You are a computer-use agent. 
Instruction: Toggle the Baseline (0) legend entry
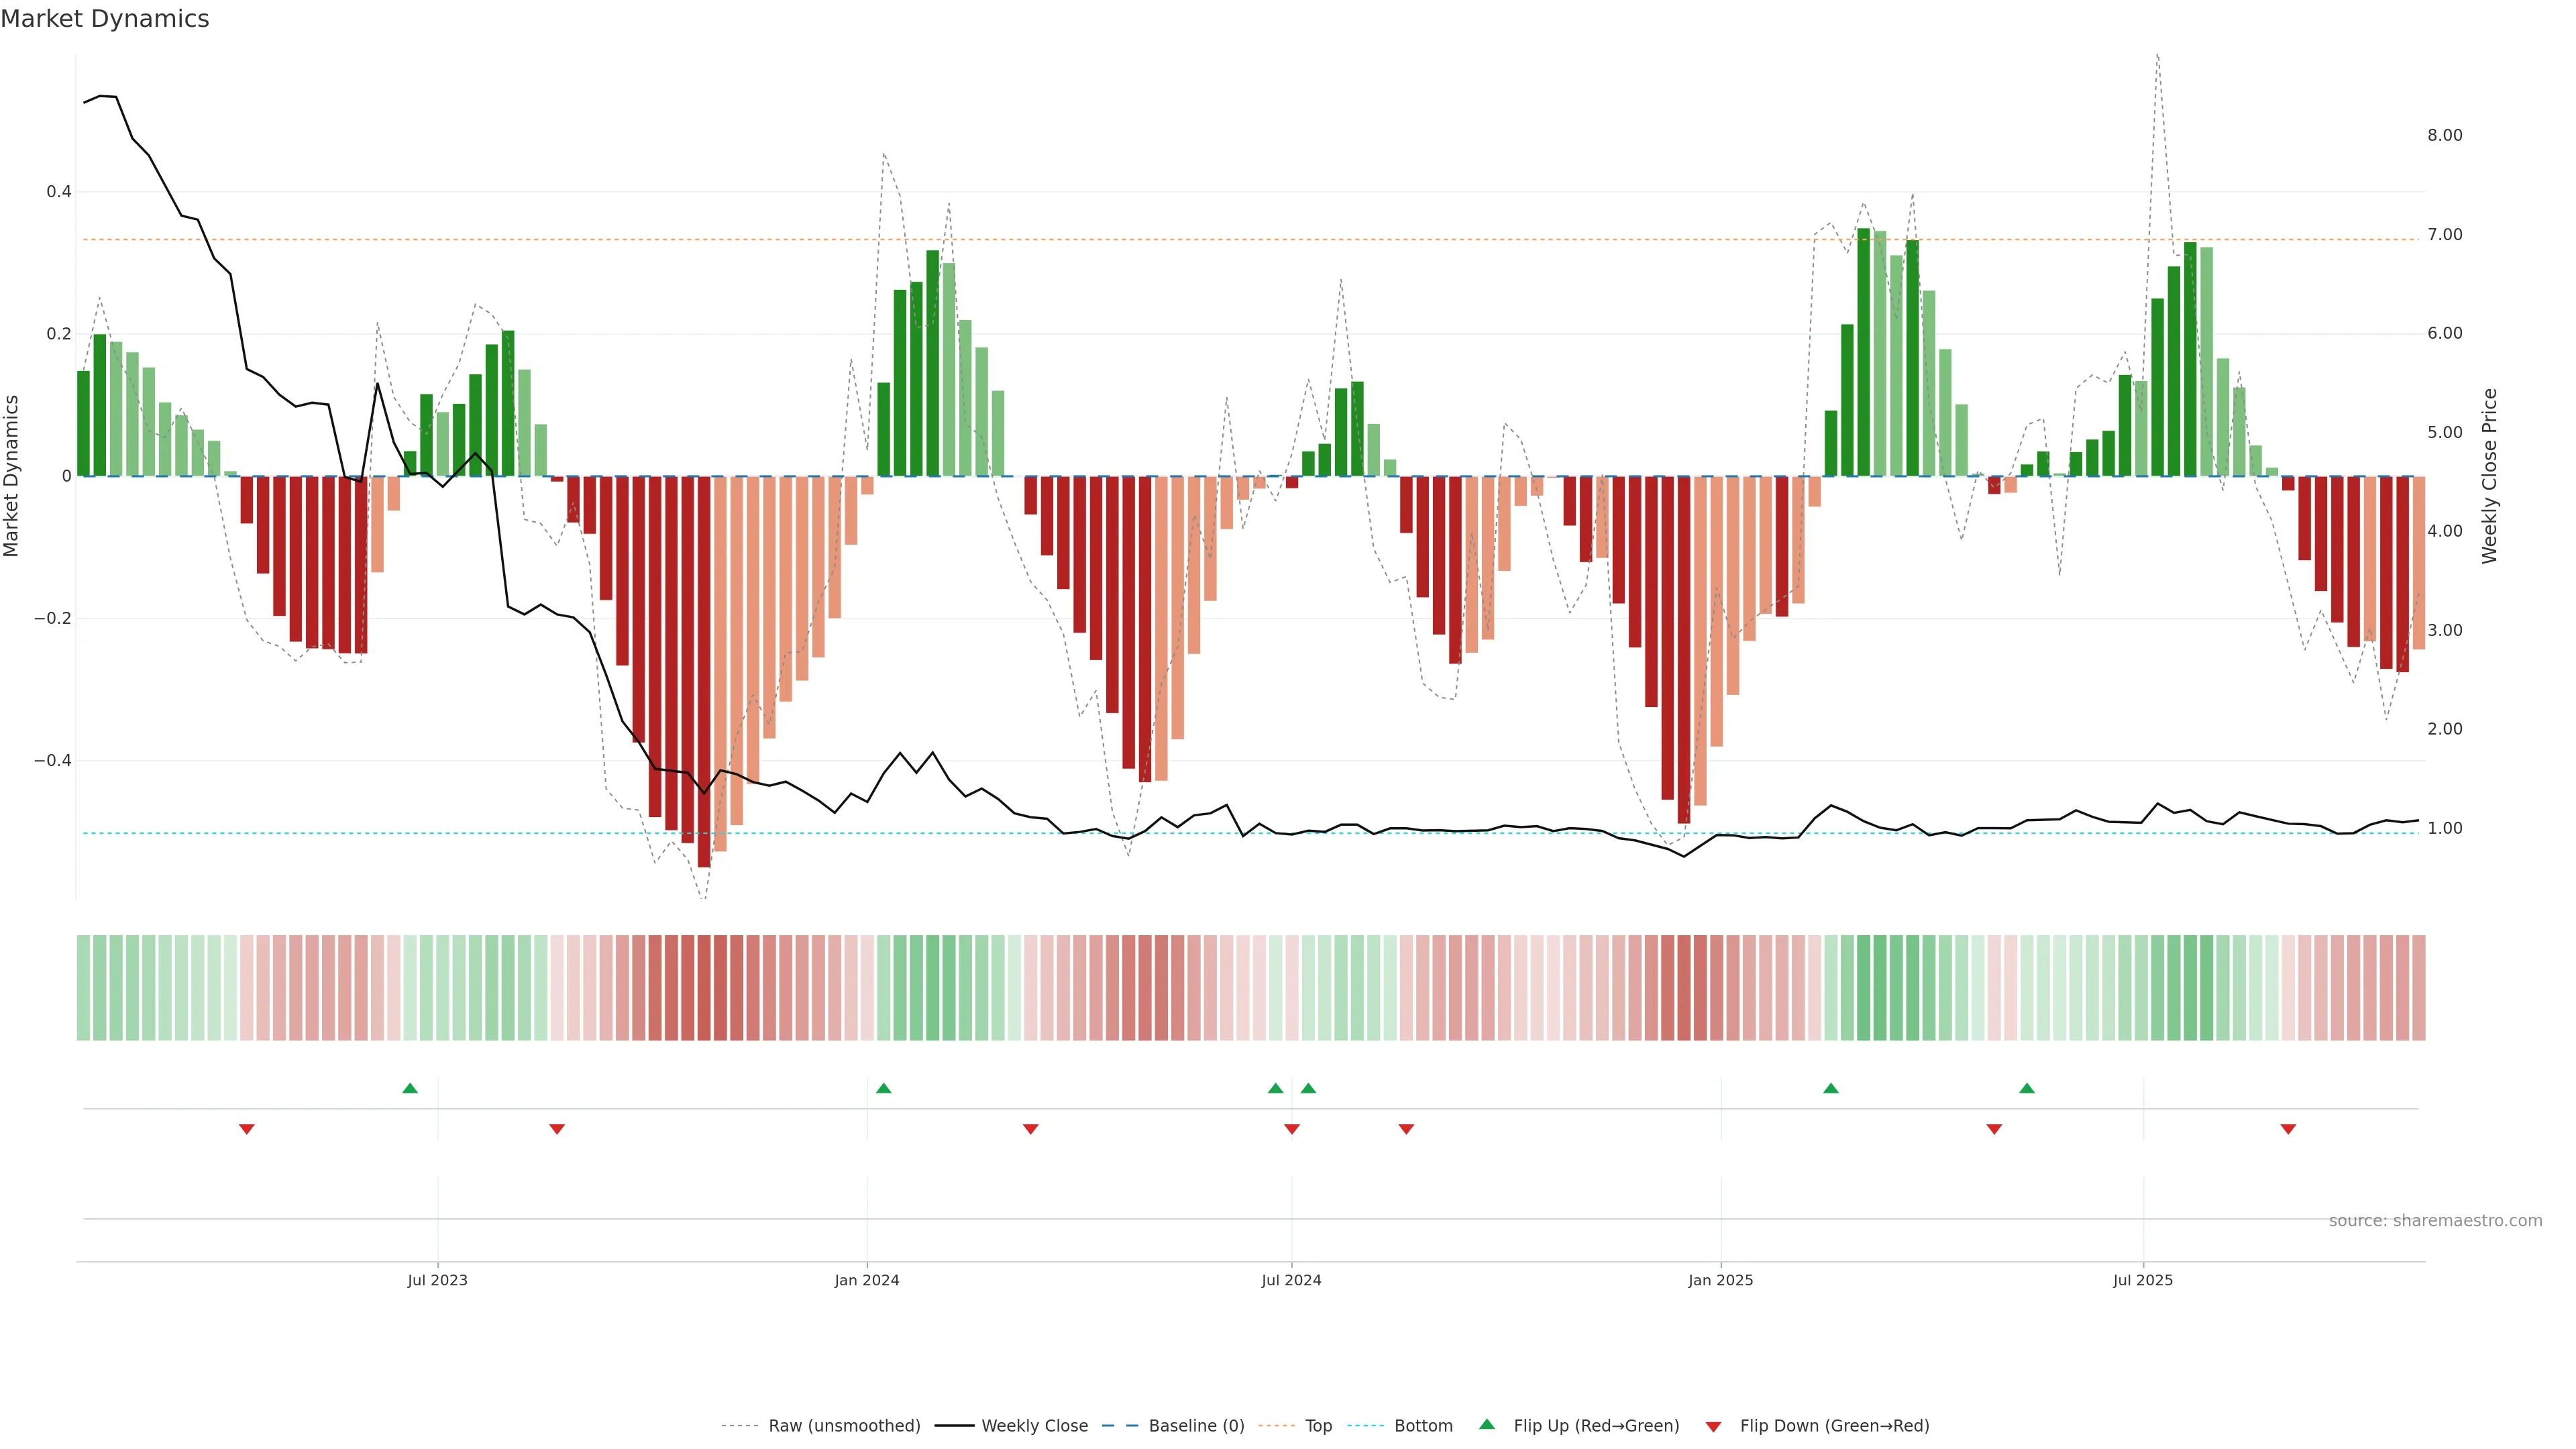point(1196,1426)
